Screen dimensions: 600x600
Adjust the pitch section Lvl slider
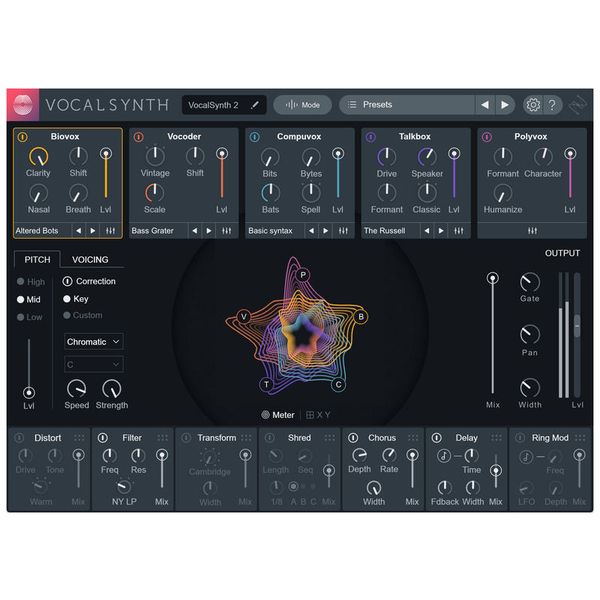(x=29, y=369)
